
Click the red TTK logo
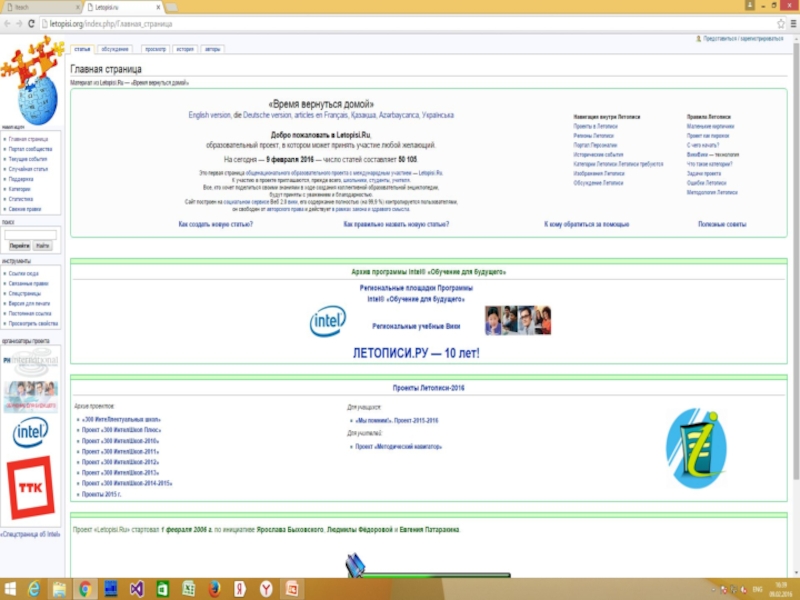tap(31, 487)
